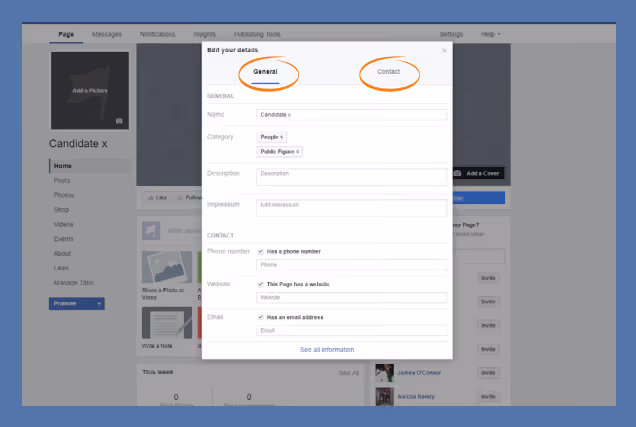Screen dimensions: 636x427
Task: Click Candidate x page title
Action: (x=78, y=144)
